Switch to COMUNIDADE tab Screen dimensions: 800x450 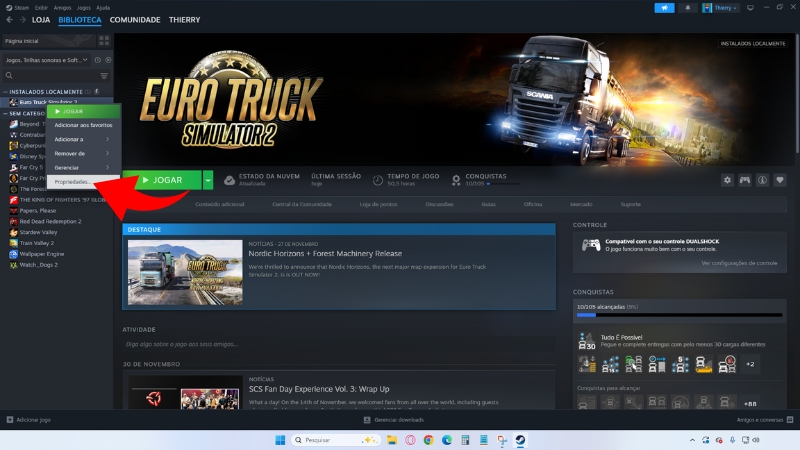point(135,20)
